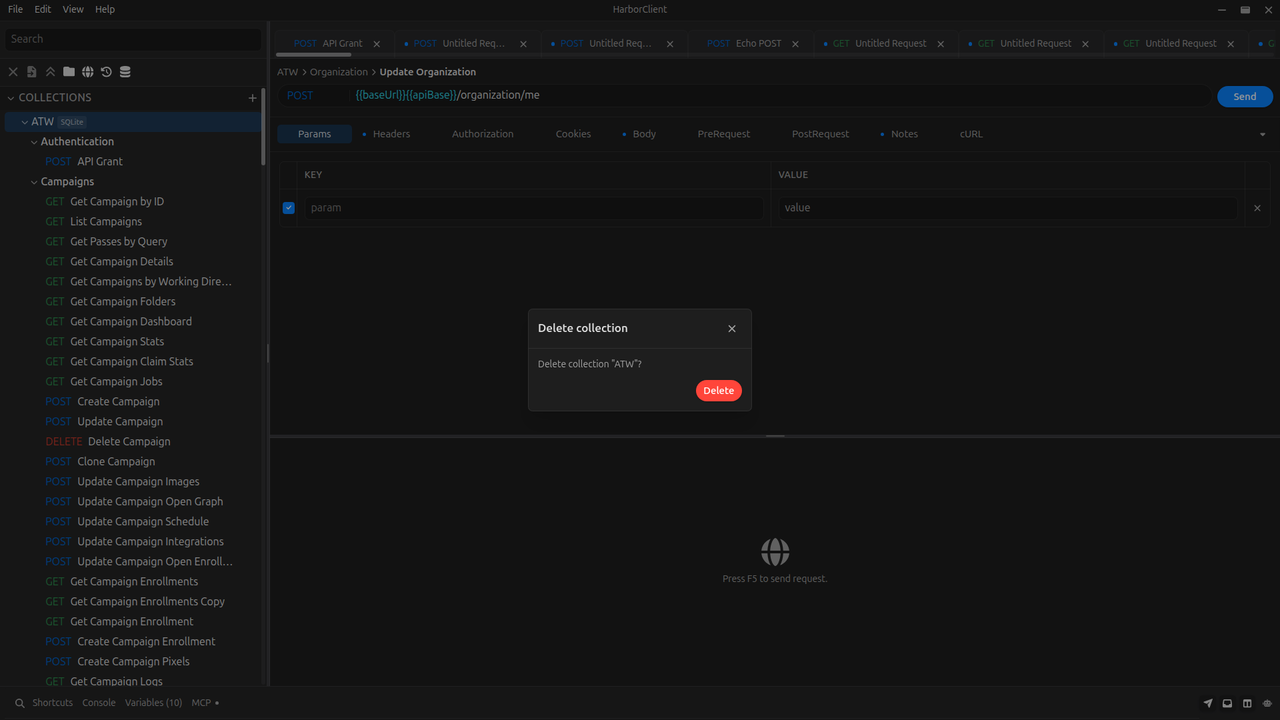
Task: Open the Get Campaign Dashboard request
Action: [x=132, y=322]
